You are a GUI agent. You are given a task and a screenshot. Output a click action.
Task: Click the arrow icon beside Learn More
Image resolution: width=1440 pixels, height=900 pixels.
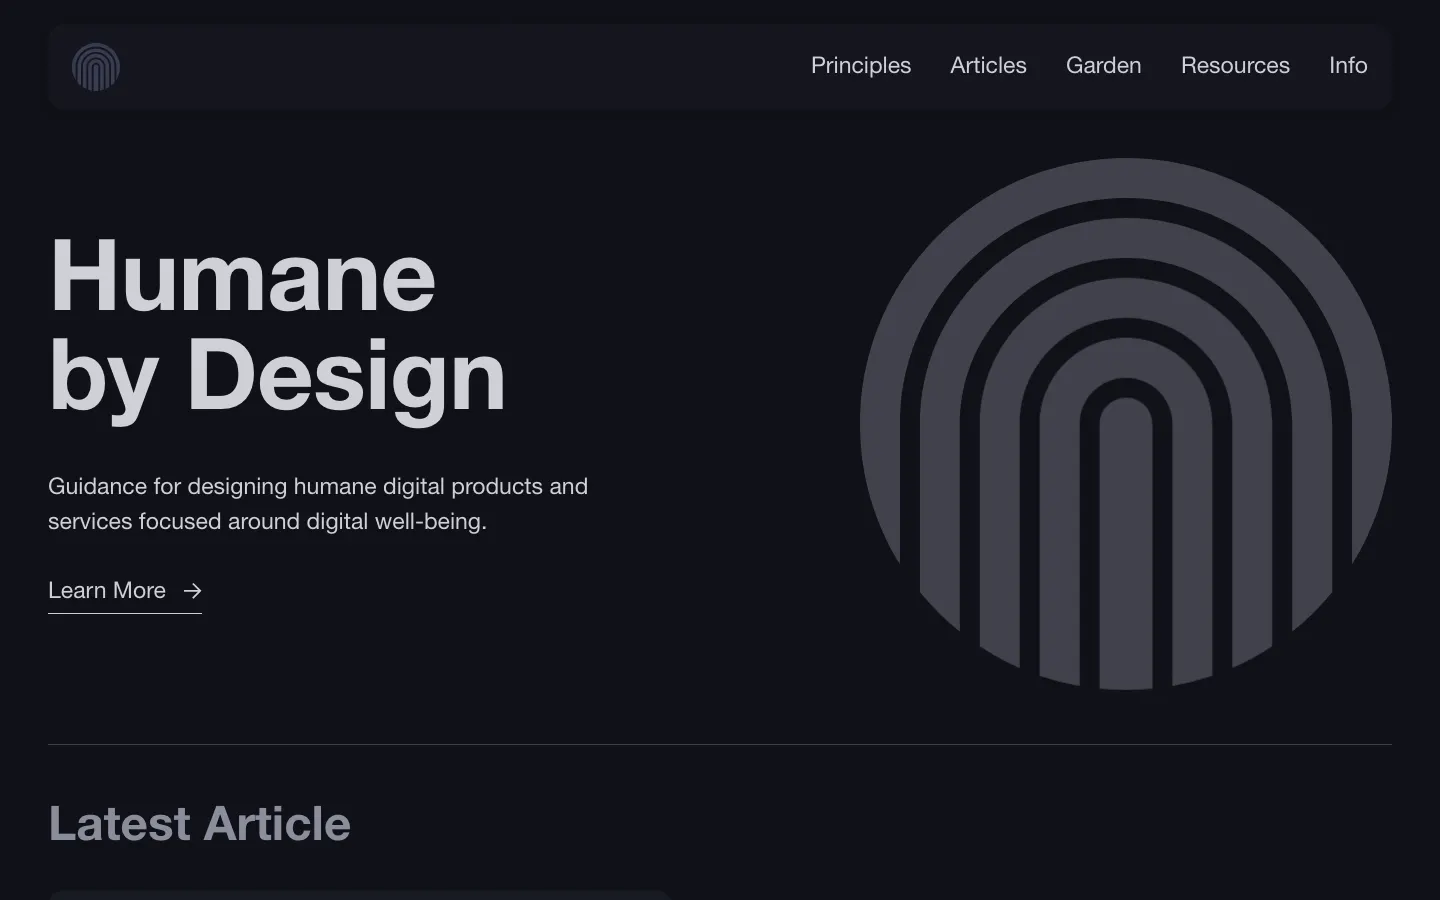click(192, 591)
